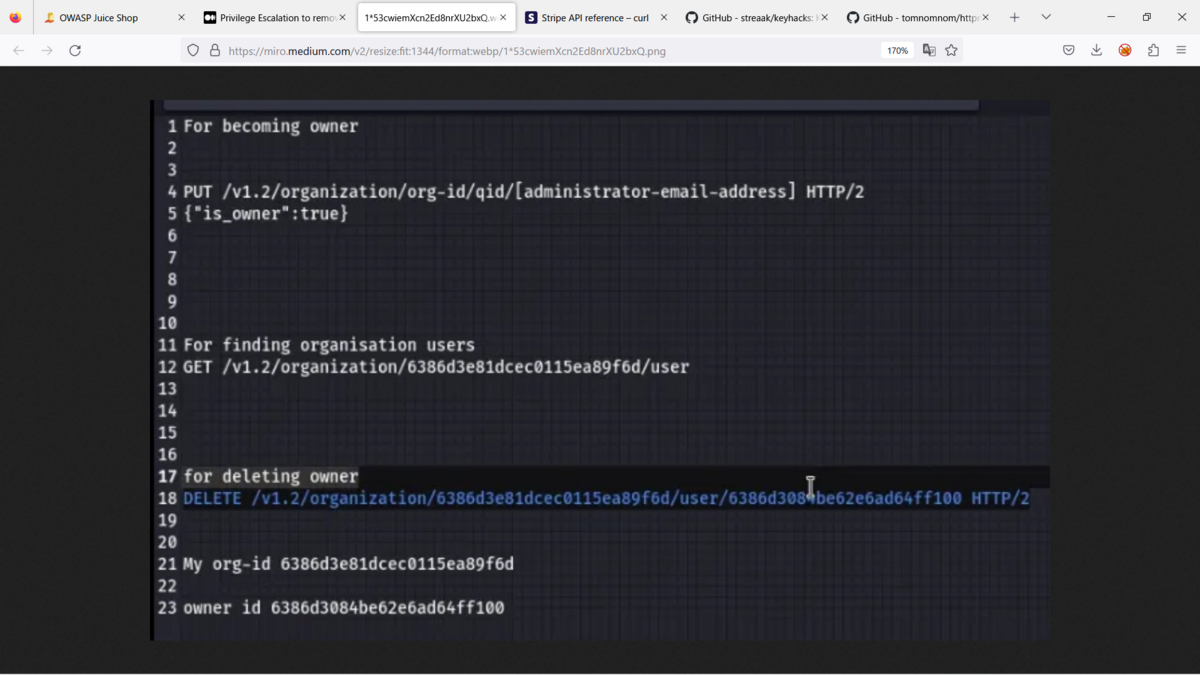Click the GET /v1.2/organization request line
The image size is (1200, 675).
pos(436,367)
